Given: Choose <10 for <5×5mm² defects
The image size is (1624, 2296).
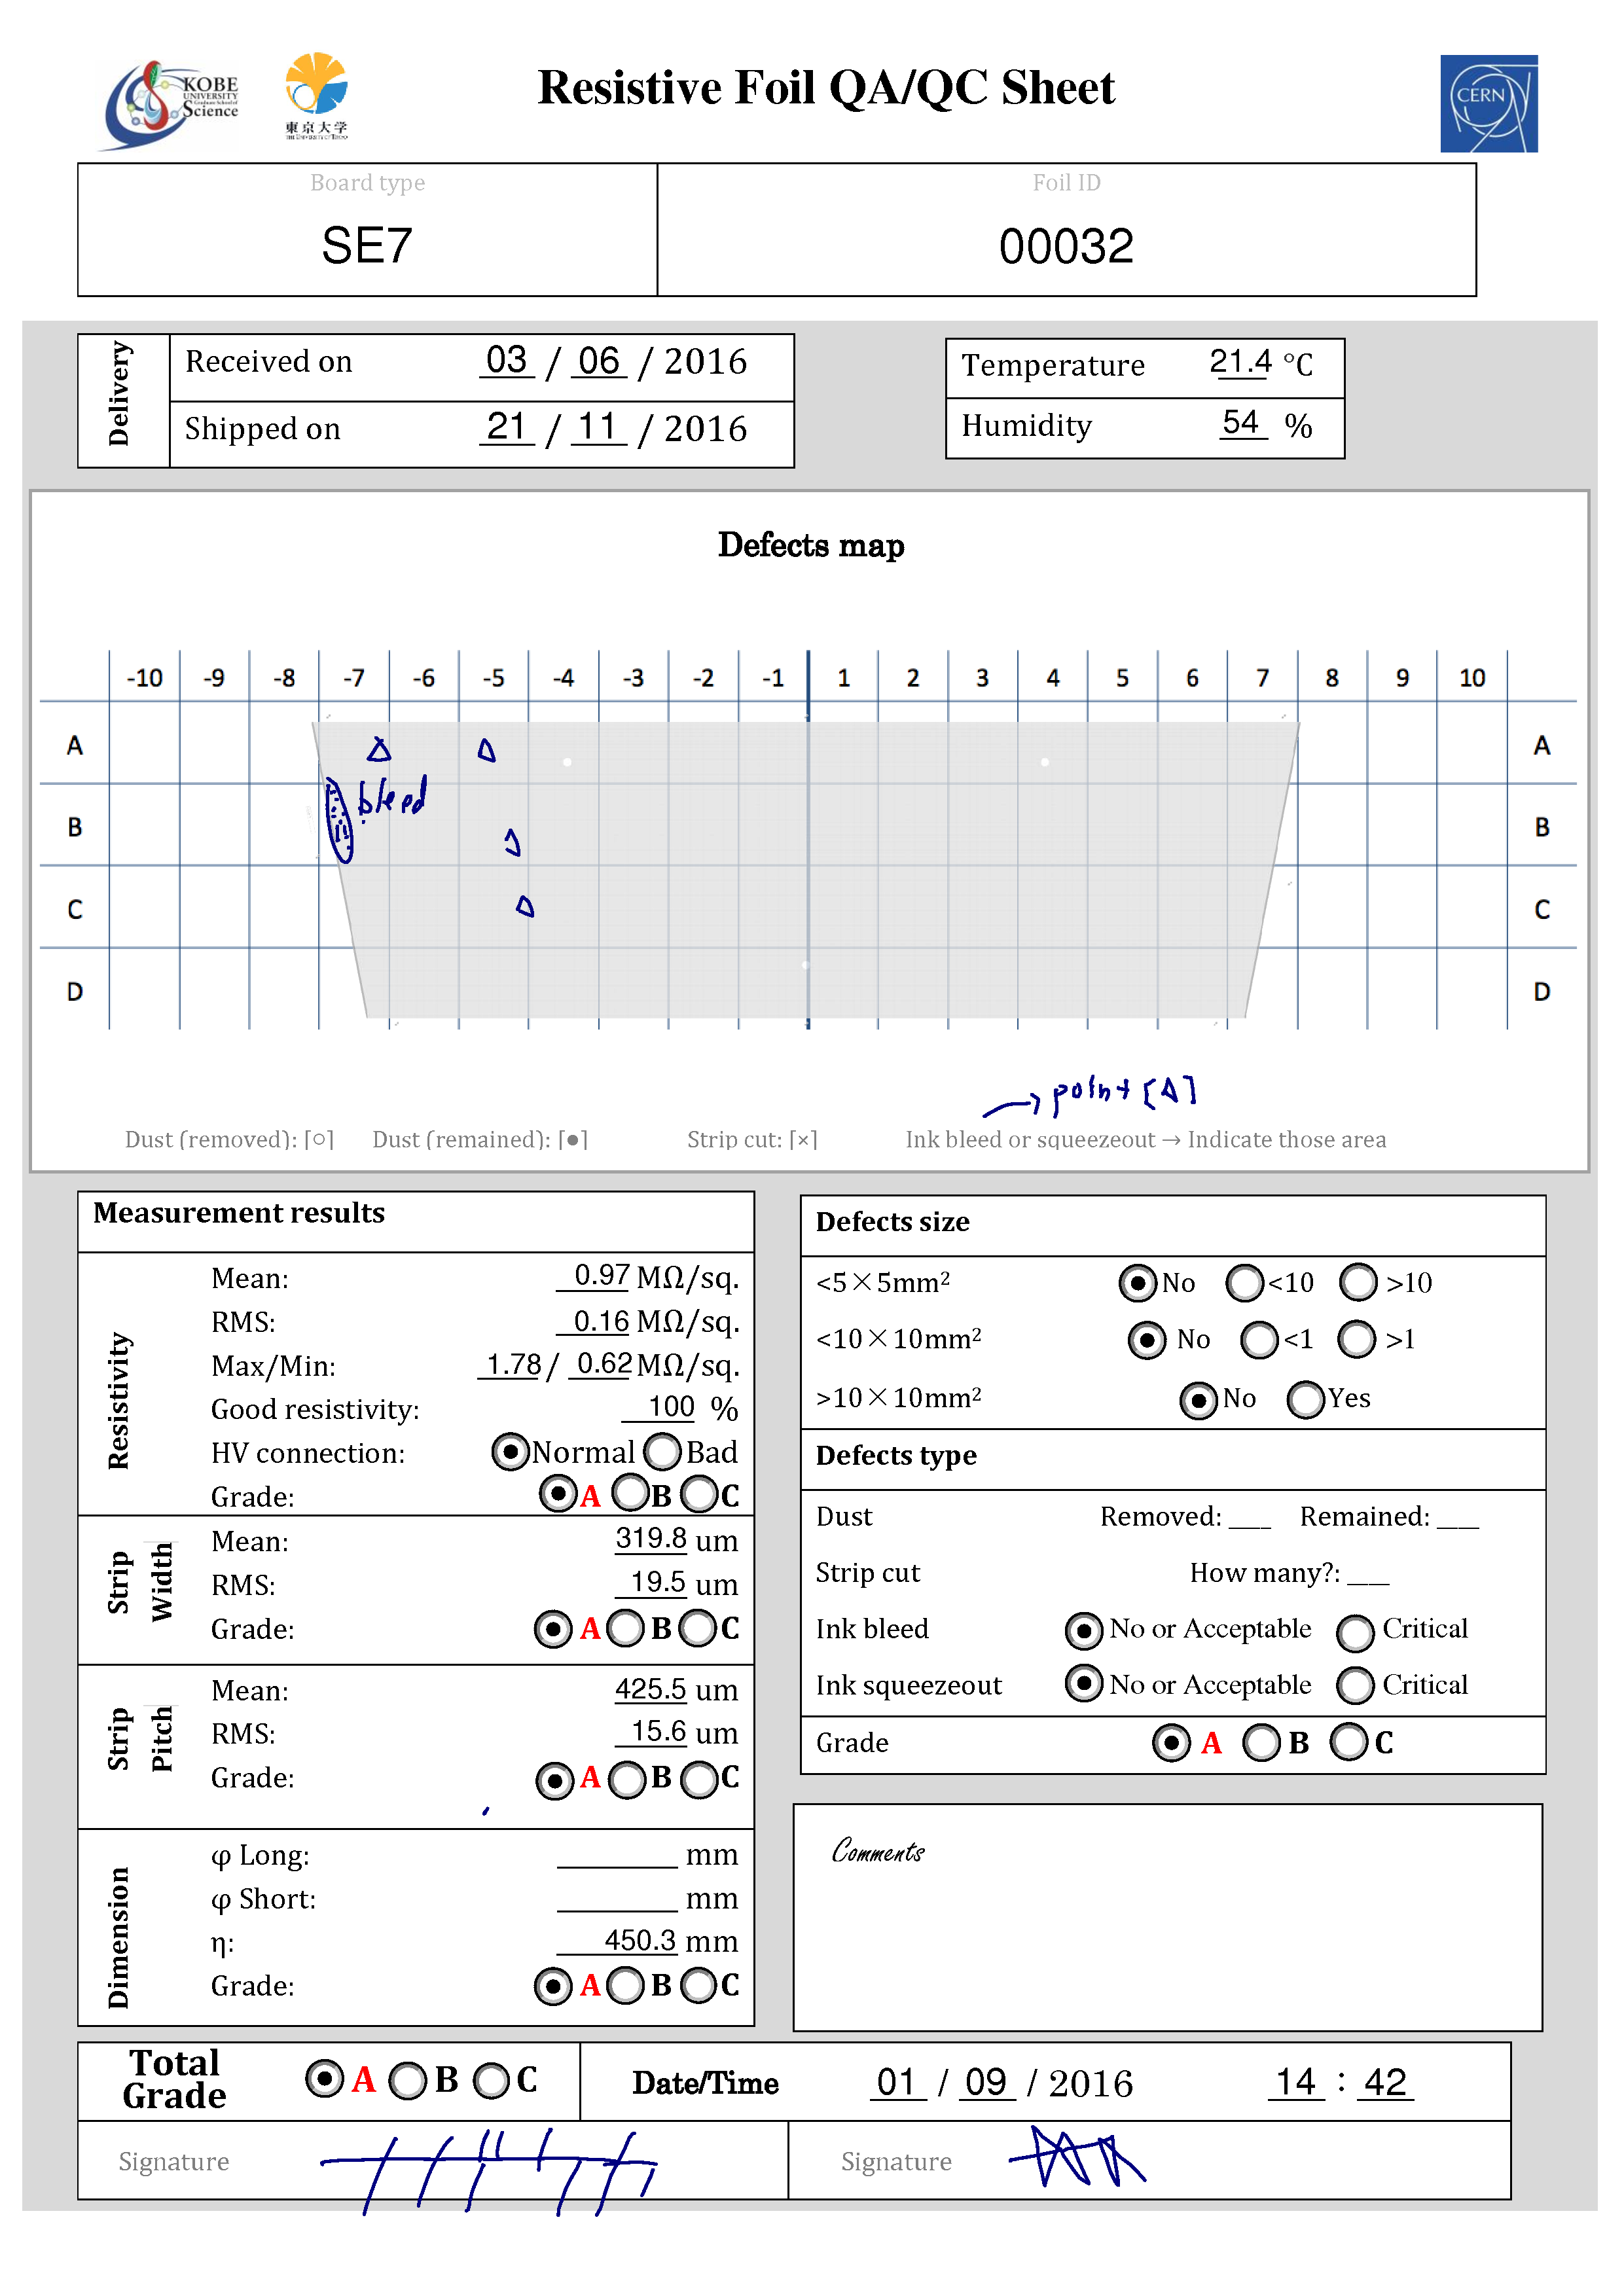Looking at the screenshot, I should [1245, 1282].
